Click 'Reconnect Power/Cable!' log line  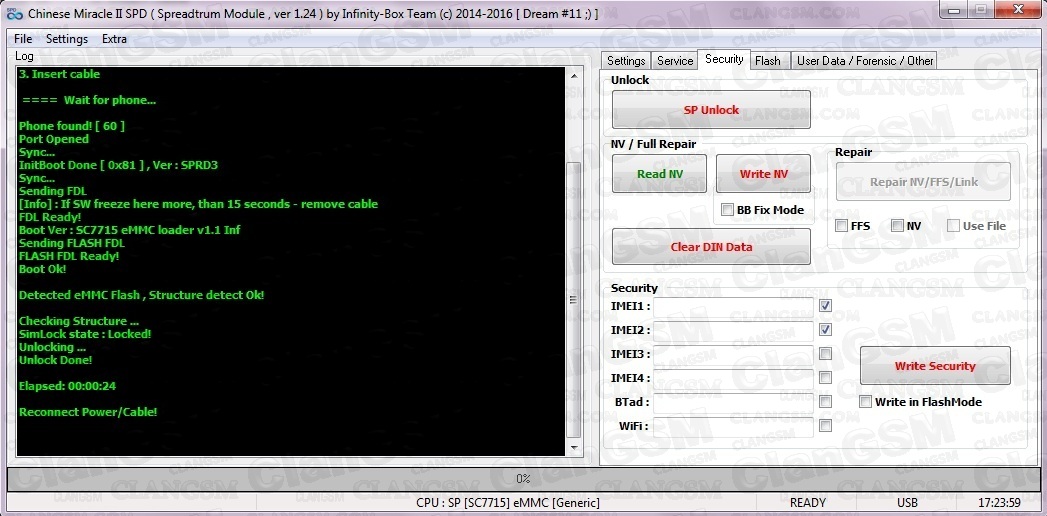coord(88,412)
